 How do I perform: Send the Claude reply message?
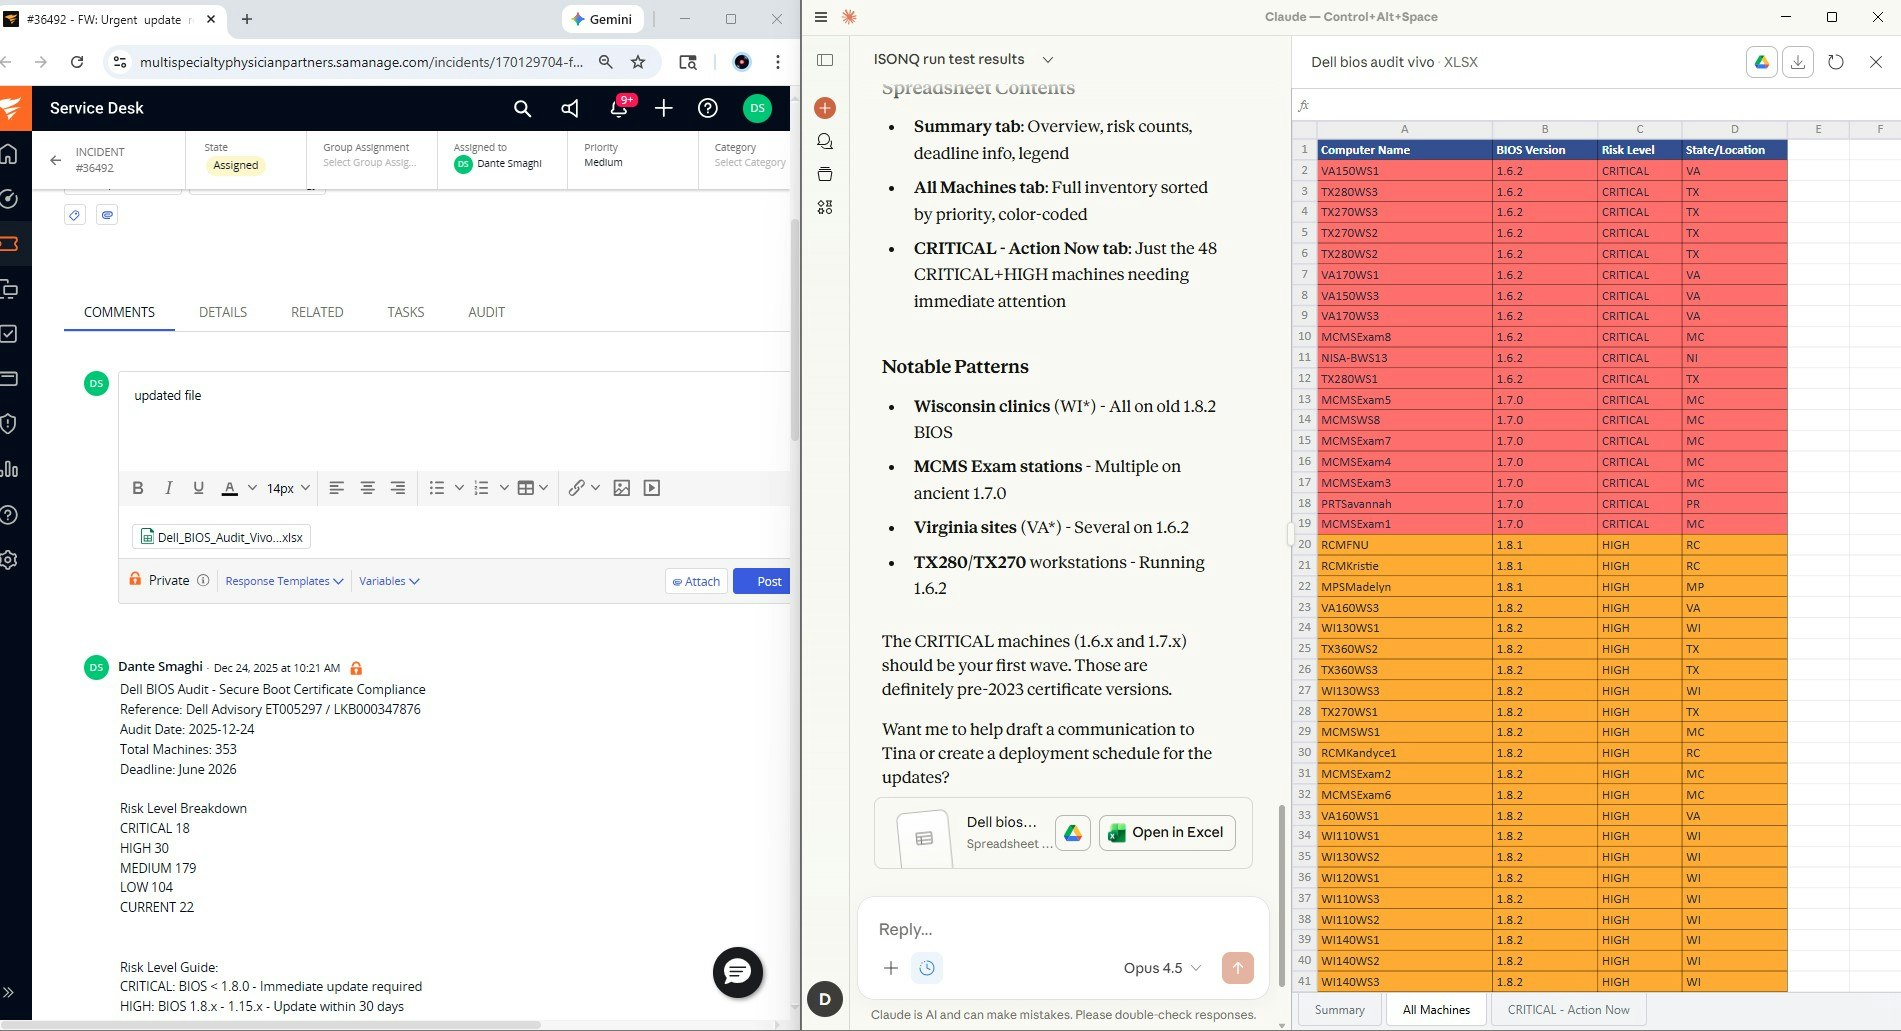point(1238,968)
